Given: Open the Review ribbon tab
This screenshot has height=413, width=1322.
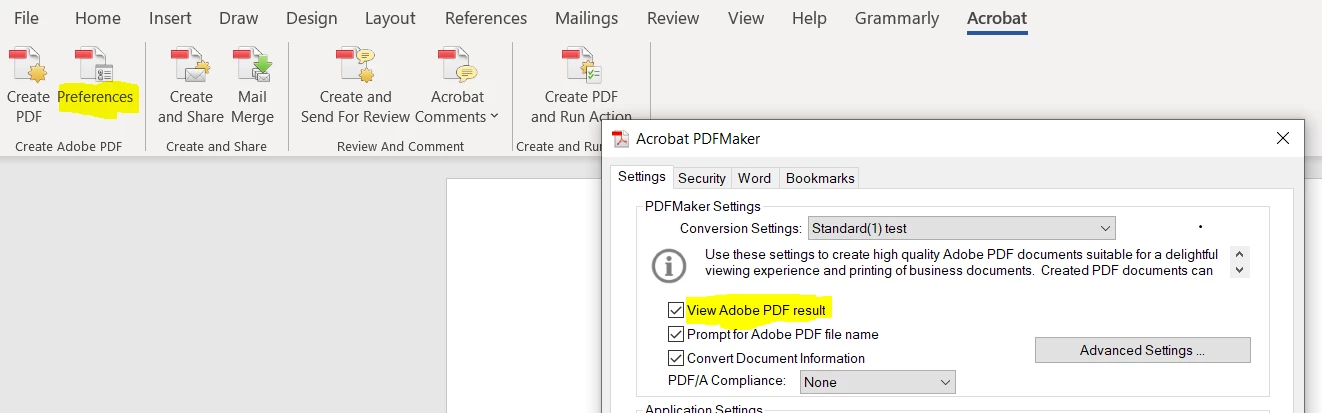Looking at the screenshot, I should coord(673,18).
